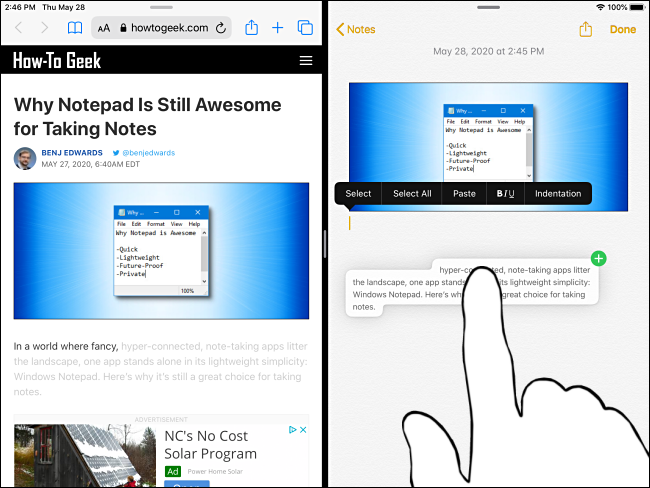Choose Indentation in the edit menu
This screenshot has height=488, width=650.
click(x=558, y=194)
